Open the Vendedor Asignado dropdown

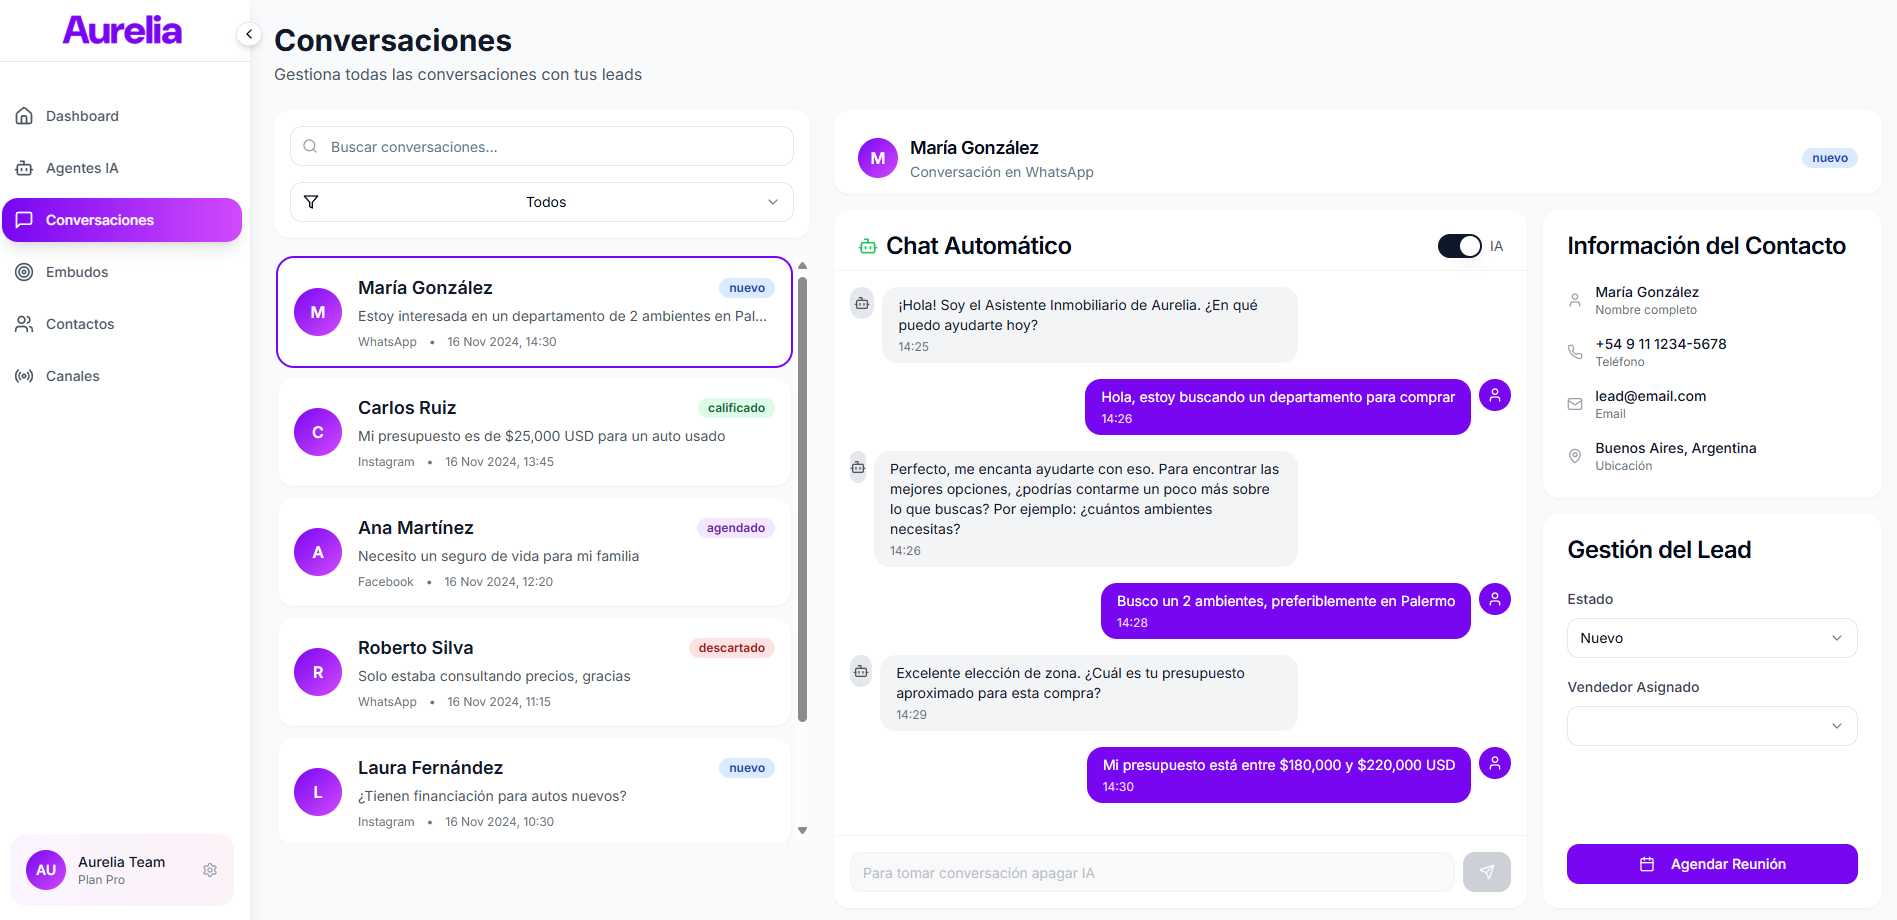(x=1711, y=726)
